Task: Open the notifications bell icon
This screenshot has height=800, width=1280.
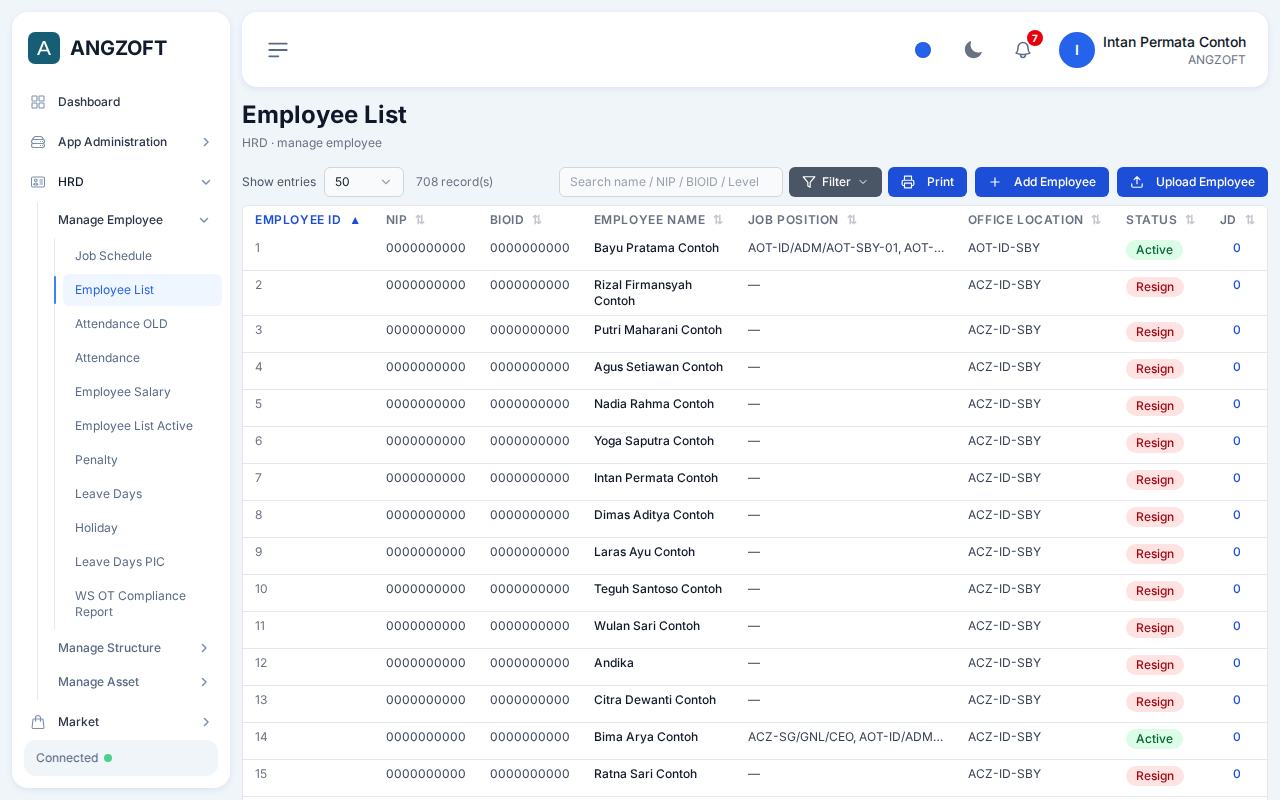Action: point(1023,50)
